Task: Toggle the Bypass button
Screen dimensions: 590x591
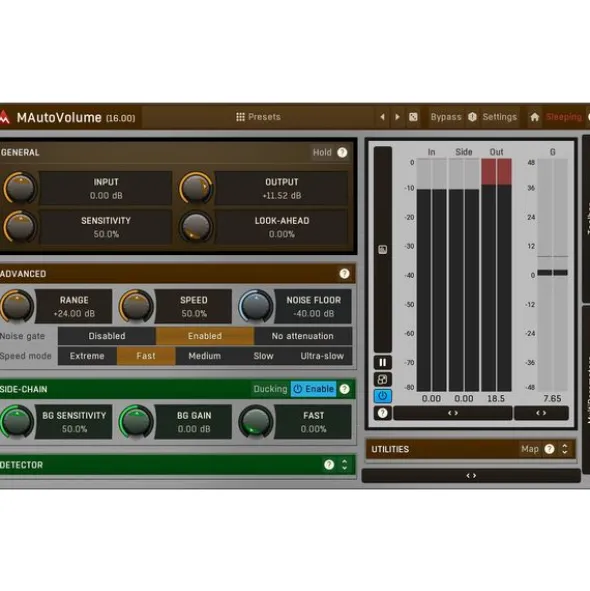Action: click(446, 117)
